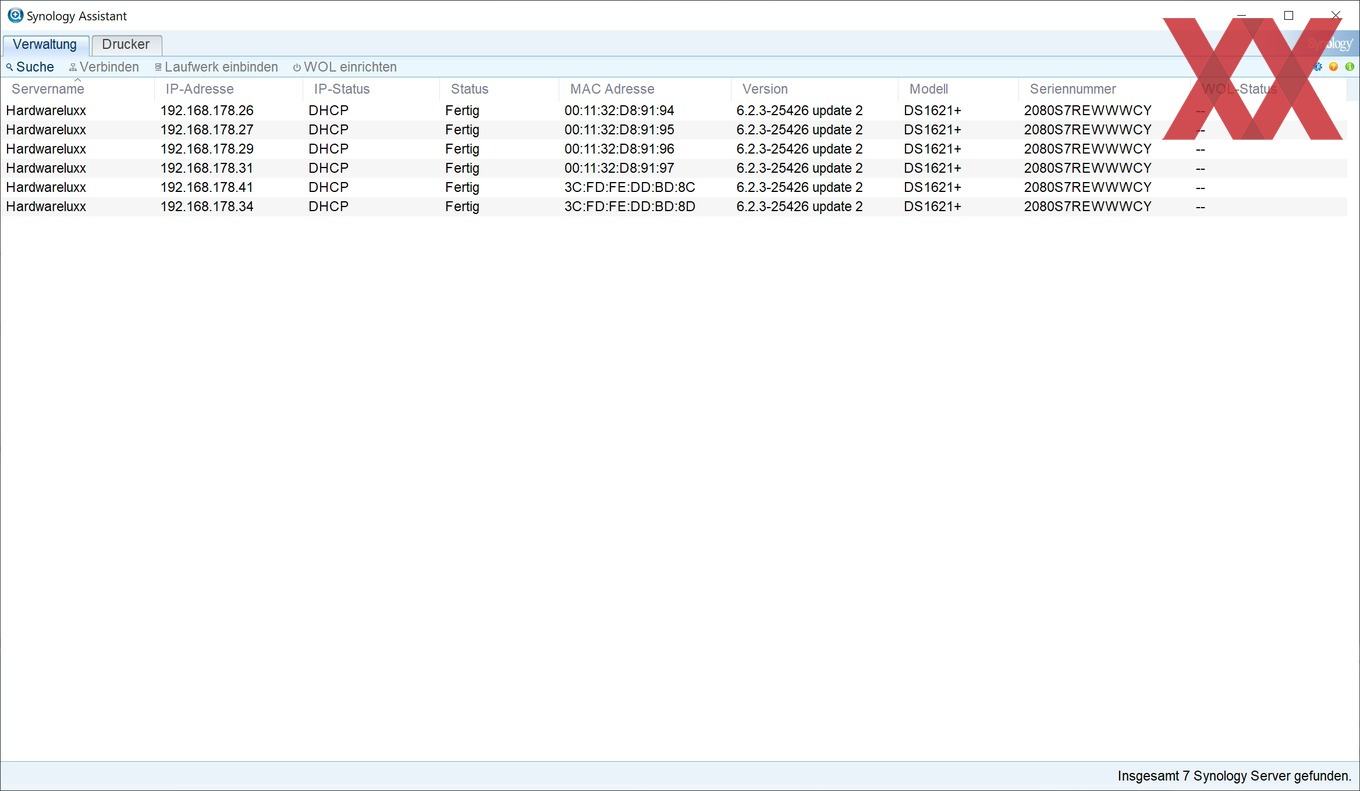Click Laufwerk einbinden in the toolbar
1360x791 pixels.
(216, 67)
